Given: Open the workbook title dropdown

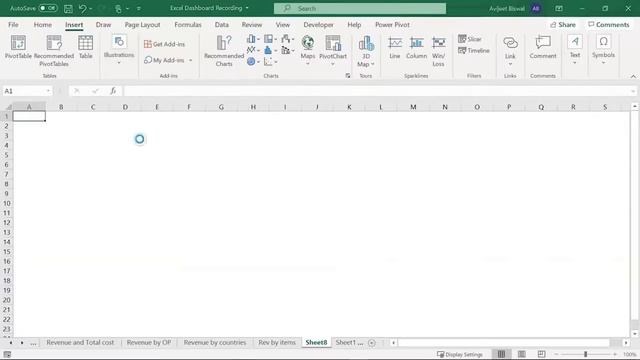Looking at the screenshot, I should (x=247, y=8).
